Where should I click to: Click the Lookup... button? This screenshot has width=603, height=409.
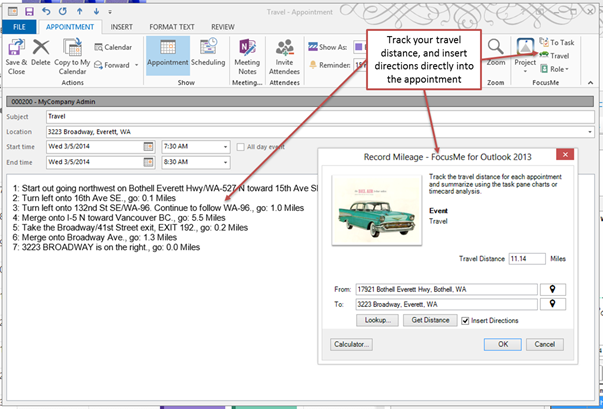tap(377, 320)
